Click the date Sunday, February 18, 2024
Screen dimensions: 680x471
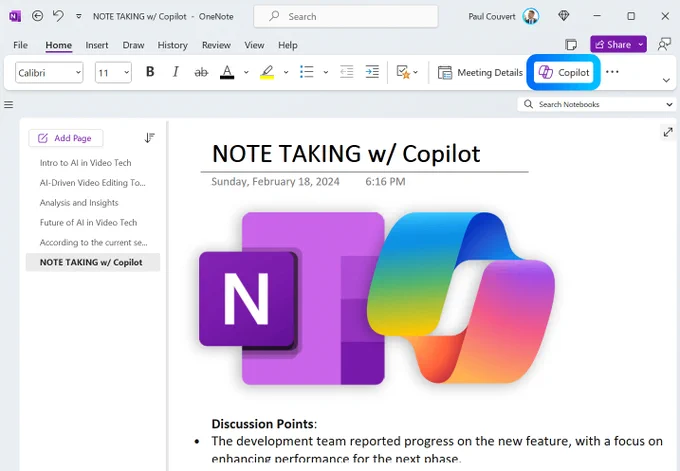coord(275,181)
